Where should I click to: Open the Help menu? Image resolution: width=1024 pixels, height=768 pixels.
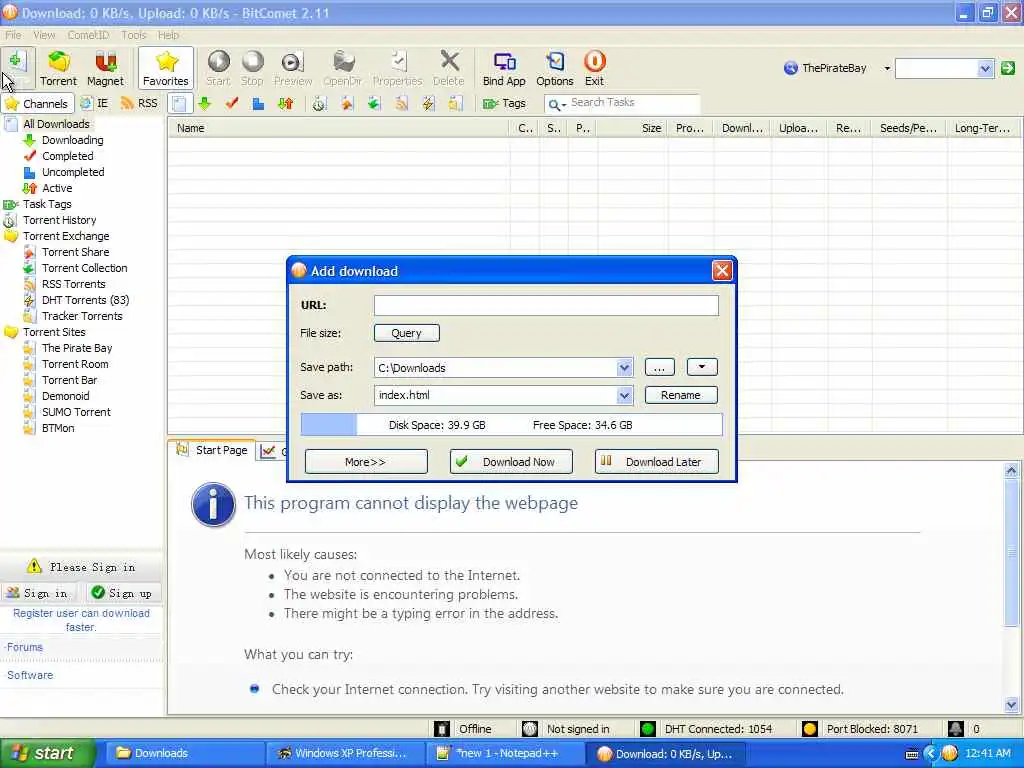168,35
